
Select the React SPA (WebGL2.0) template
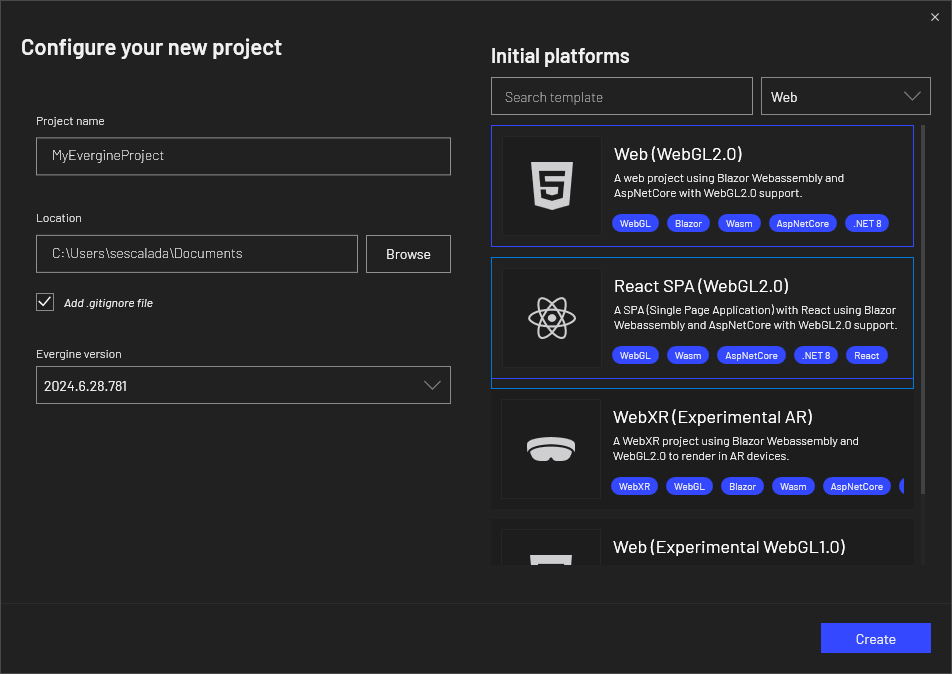(x=754, y=286)
